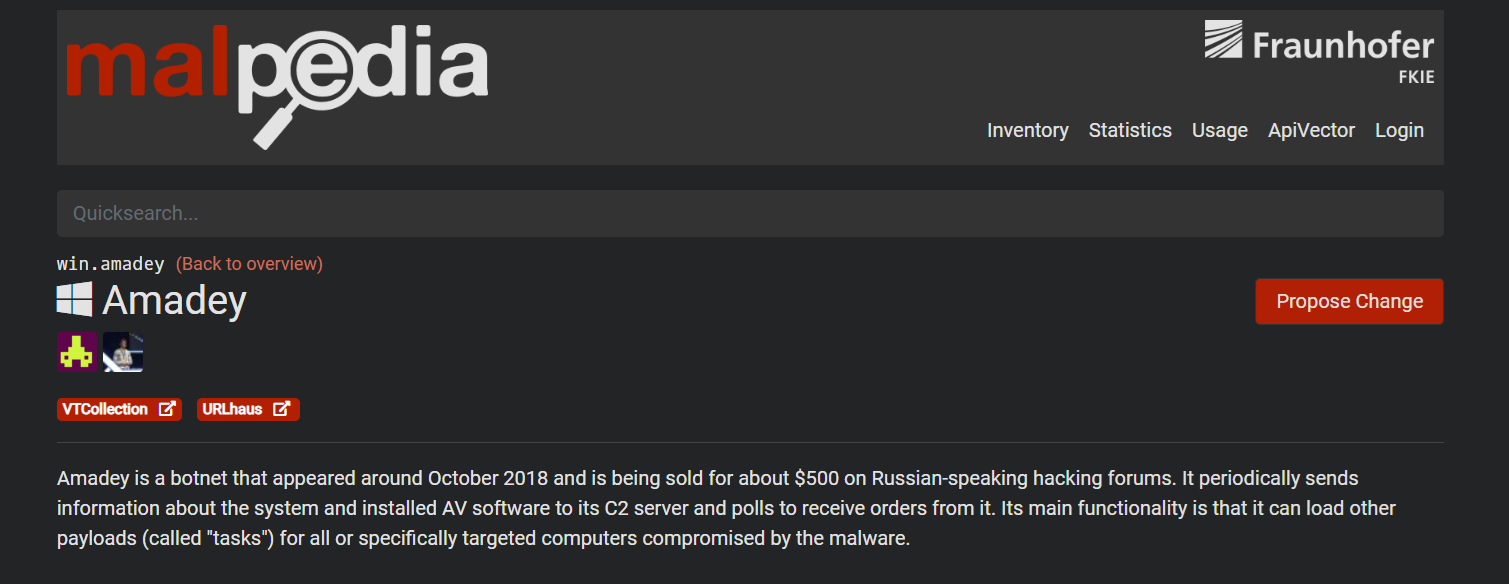Focus the Quicksearch input field

[750, 213]
